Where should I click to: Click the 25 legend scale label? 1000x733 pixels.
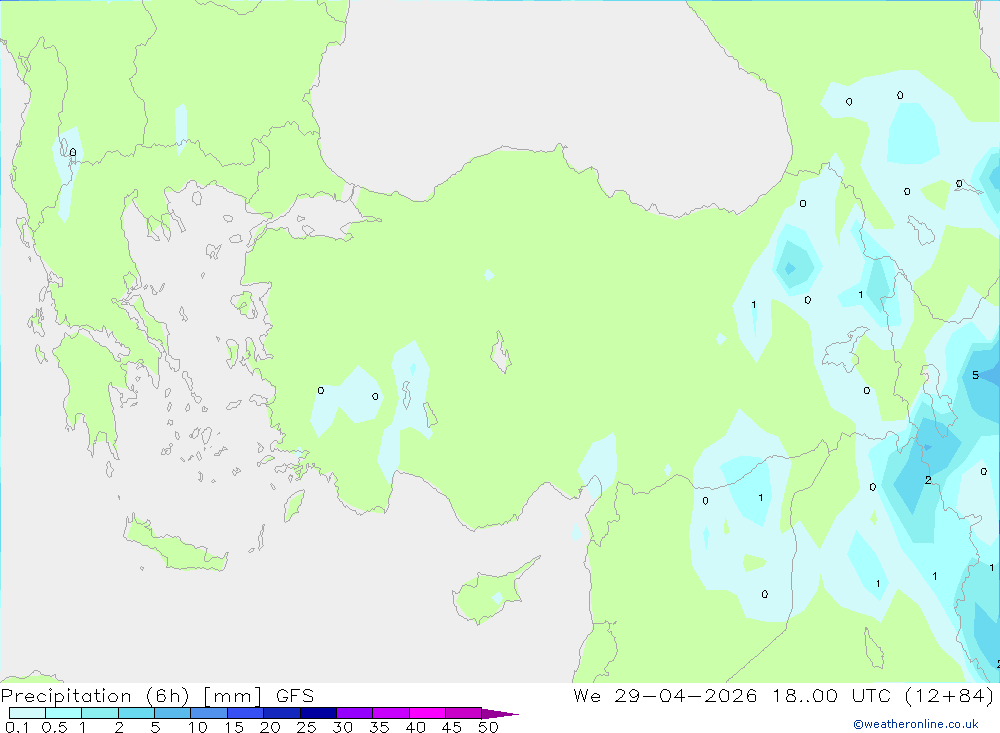click(x=306, y=727)
